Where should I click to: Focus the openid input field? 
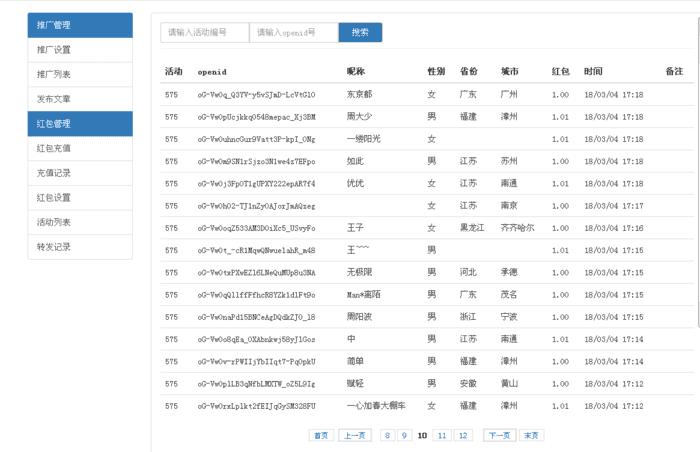(x=294, y=33)
